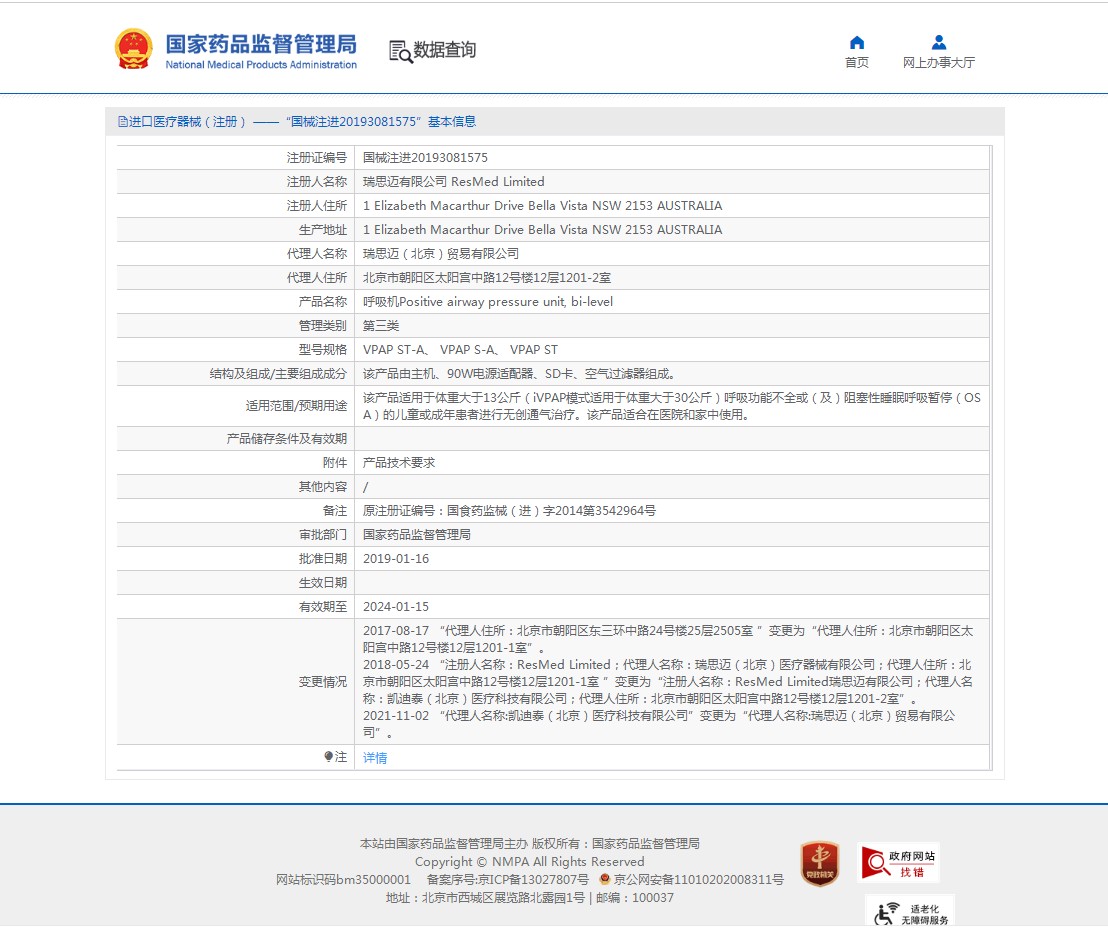Viewport: 1108px width, 947px height.
Task: Select the agent name 瑞思迈（北京）贸易有限公司
Action: (x=441, y=254)
